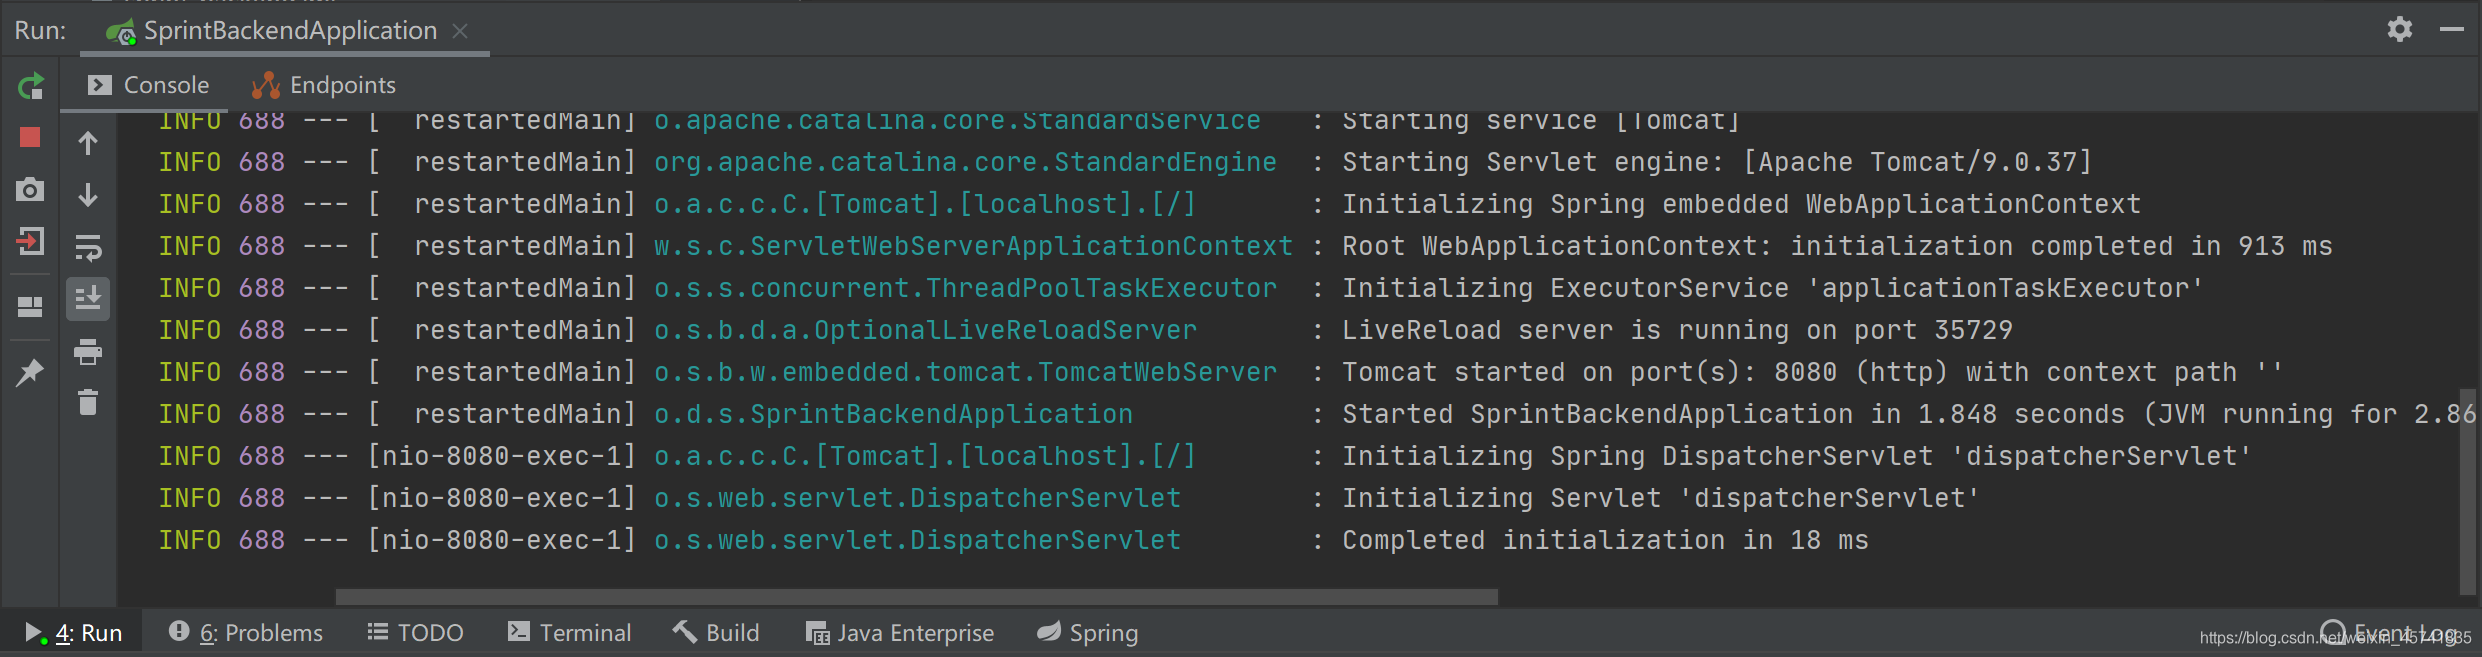2482x657 pixels.
Task: Click 'o.s.b.w.embedded.tomcat.TomcatWebServer' logger name
Action: point(965,372)
